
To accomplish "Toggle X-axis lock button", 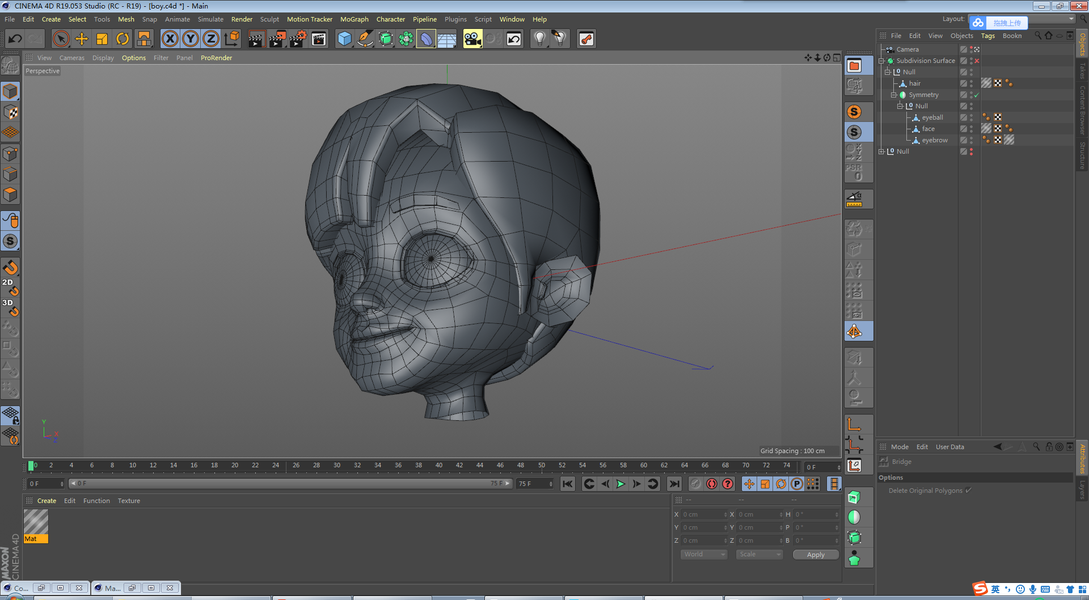I will point(170,39).
